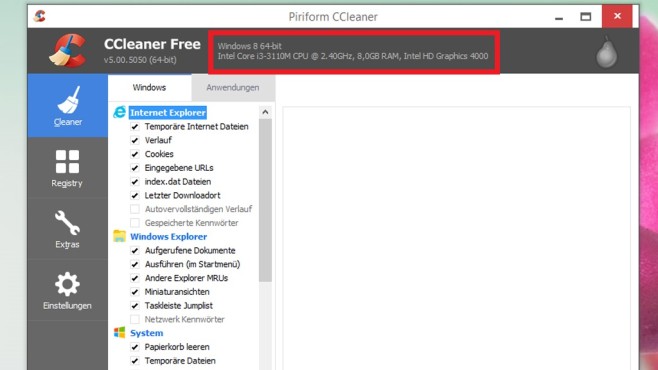
Task: Uncheck Temporäre Dateien checkbox
Action: pyautogui.click(x=135, y=361)
